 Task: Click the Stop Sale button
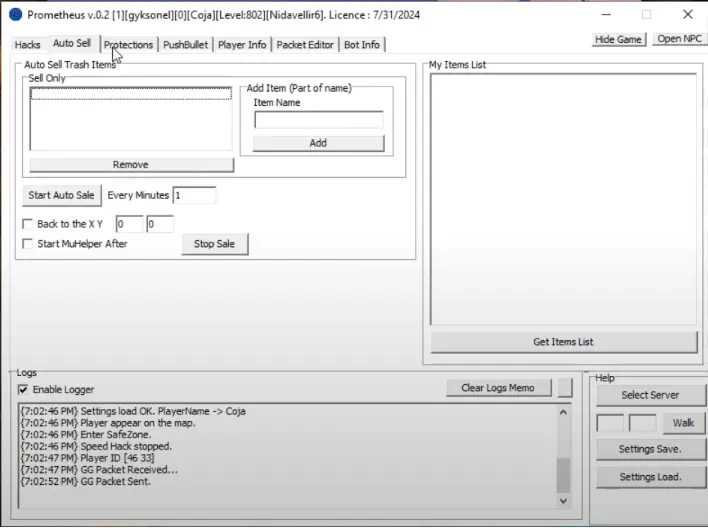point(214,244)
